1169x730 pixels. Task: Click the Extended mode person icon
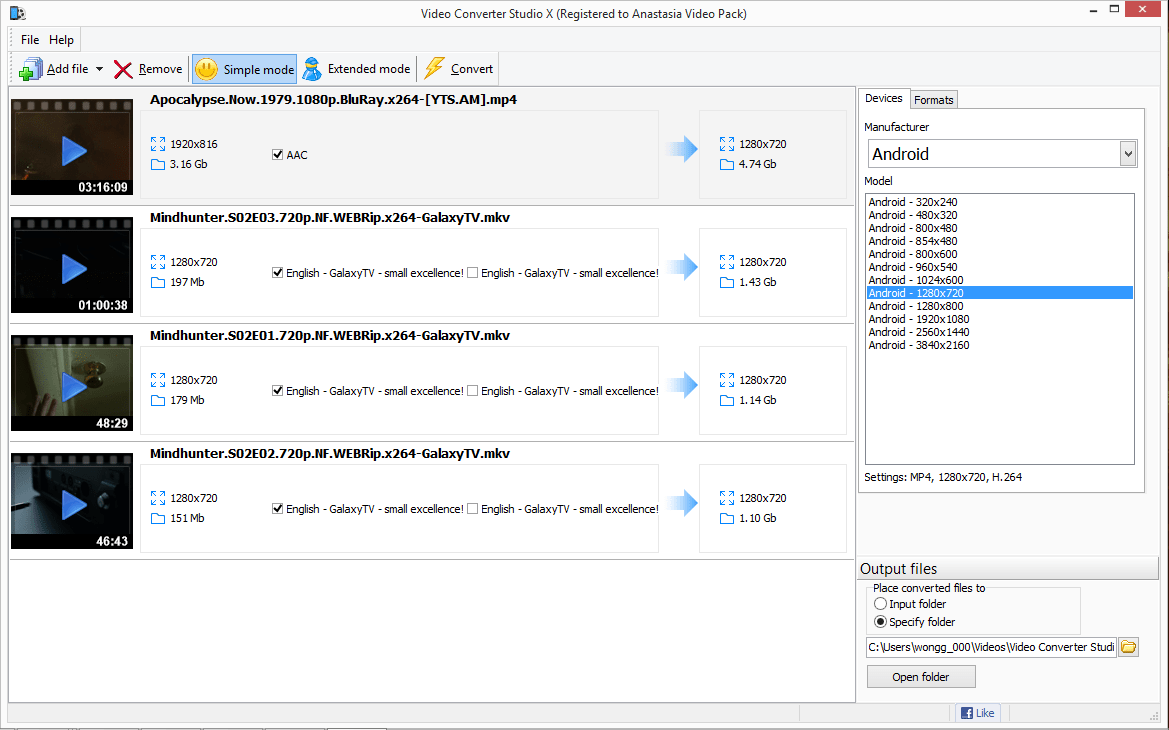[311, 68]
